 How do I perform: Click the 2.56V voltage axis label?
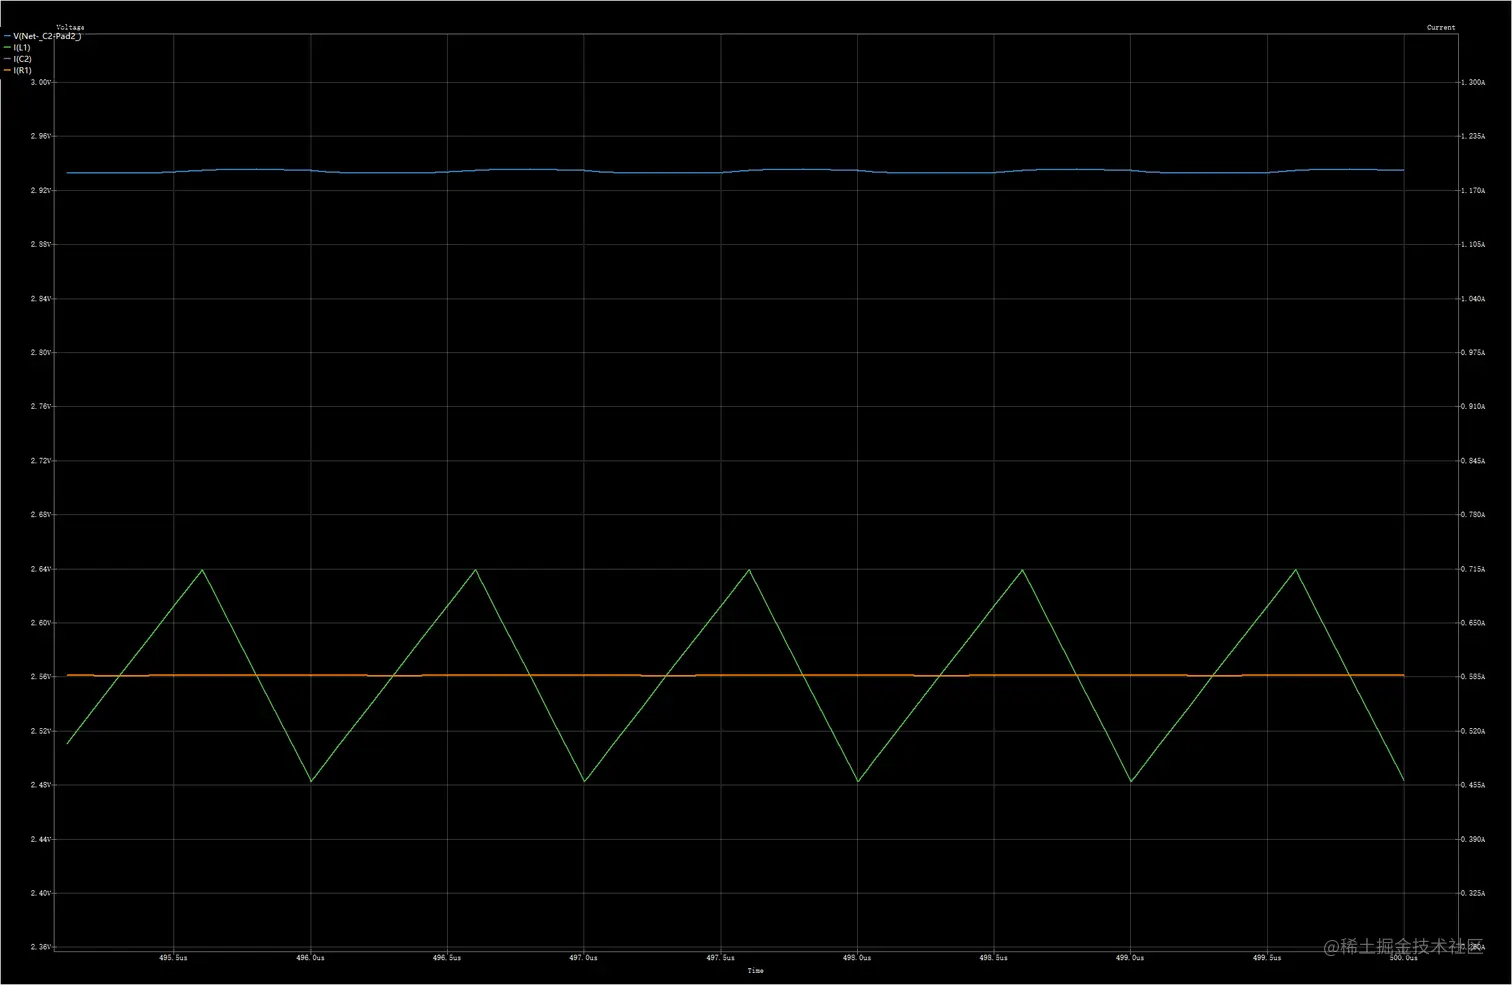point(40,676)
